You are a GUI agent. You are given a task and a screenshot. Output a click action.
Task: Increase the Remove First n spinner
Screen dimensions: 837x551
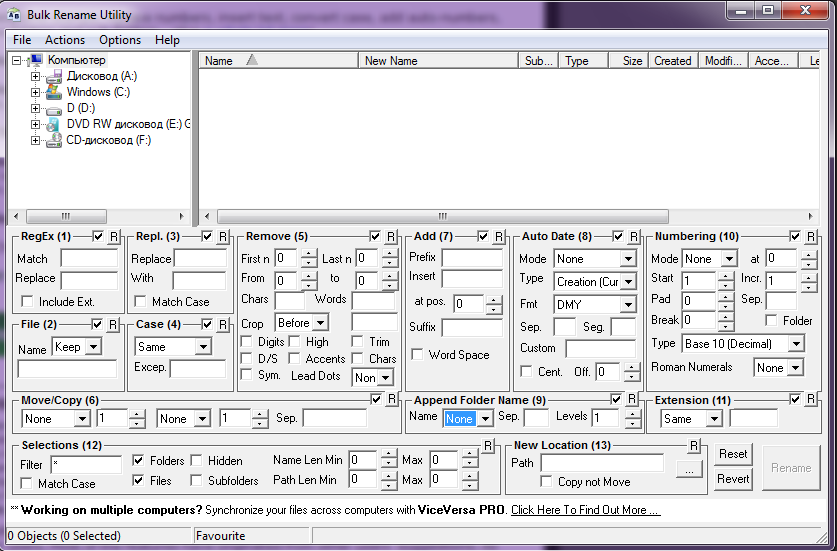309,254
